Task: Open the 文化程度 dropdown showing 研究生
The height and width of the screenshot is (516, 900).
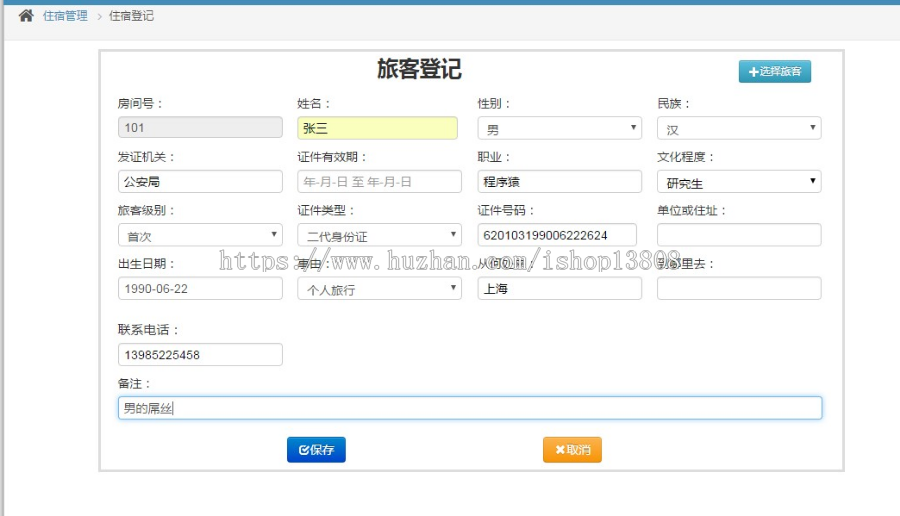Action: pyautogui.click(x=739, y=182)
